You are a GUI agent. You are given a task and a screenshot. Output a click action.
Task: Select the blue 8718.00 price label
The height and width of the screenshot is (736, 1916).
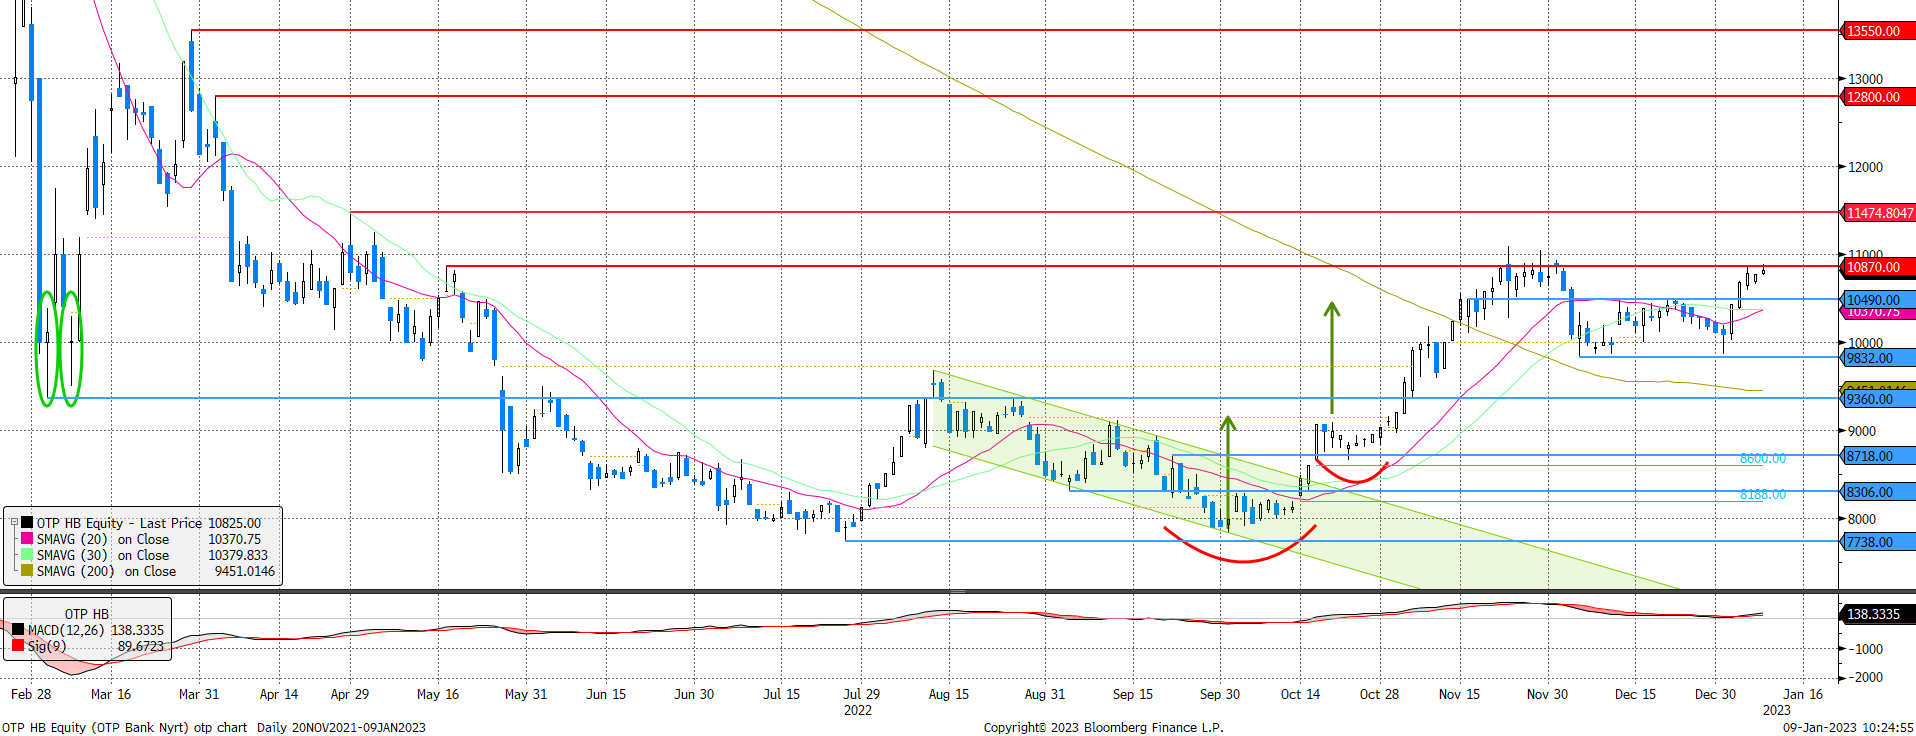(1878, 456)
